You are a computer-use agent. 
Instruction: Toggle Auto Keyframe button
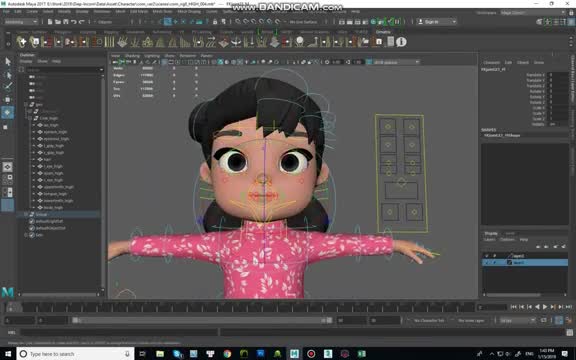pos(559,321)
